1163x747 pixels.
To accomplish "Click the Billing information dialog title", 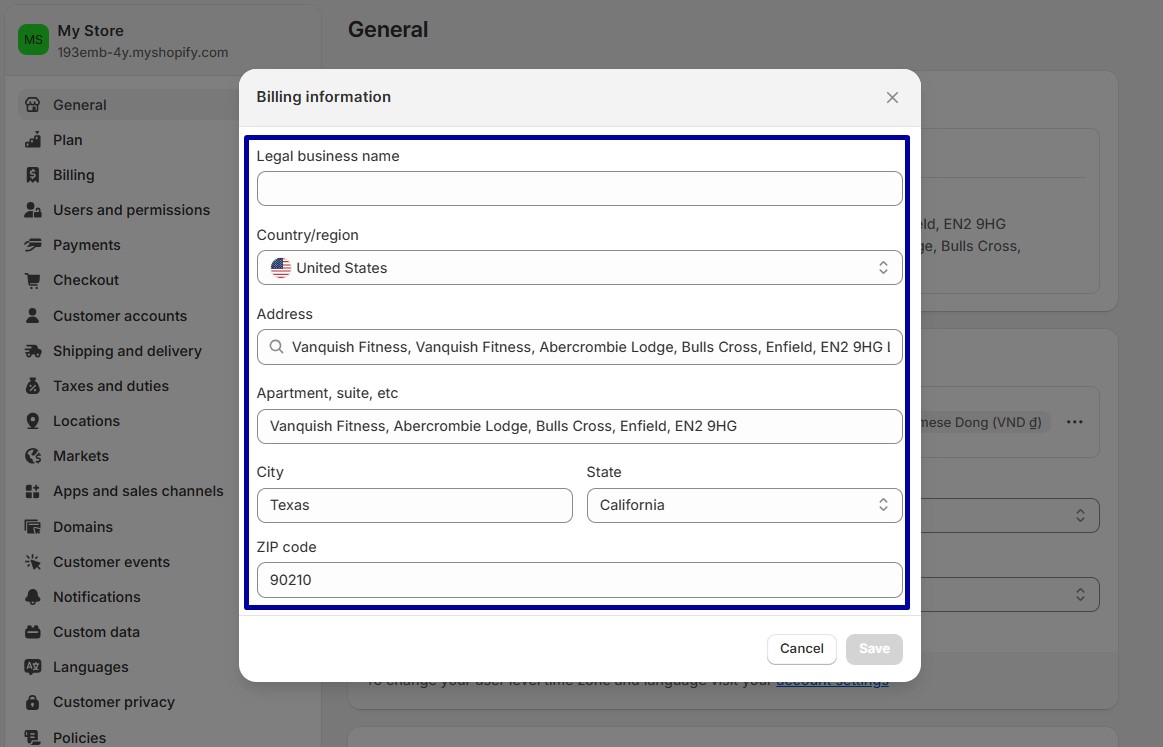I will 323,97.
